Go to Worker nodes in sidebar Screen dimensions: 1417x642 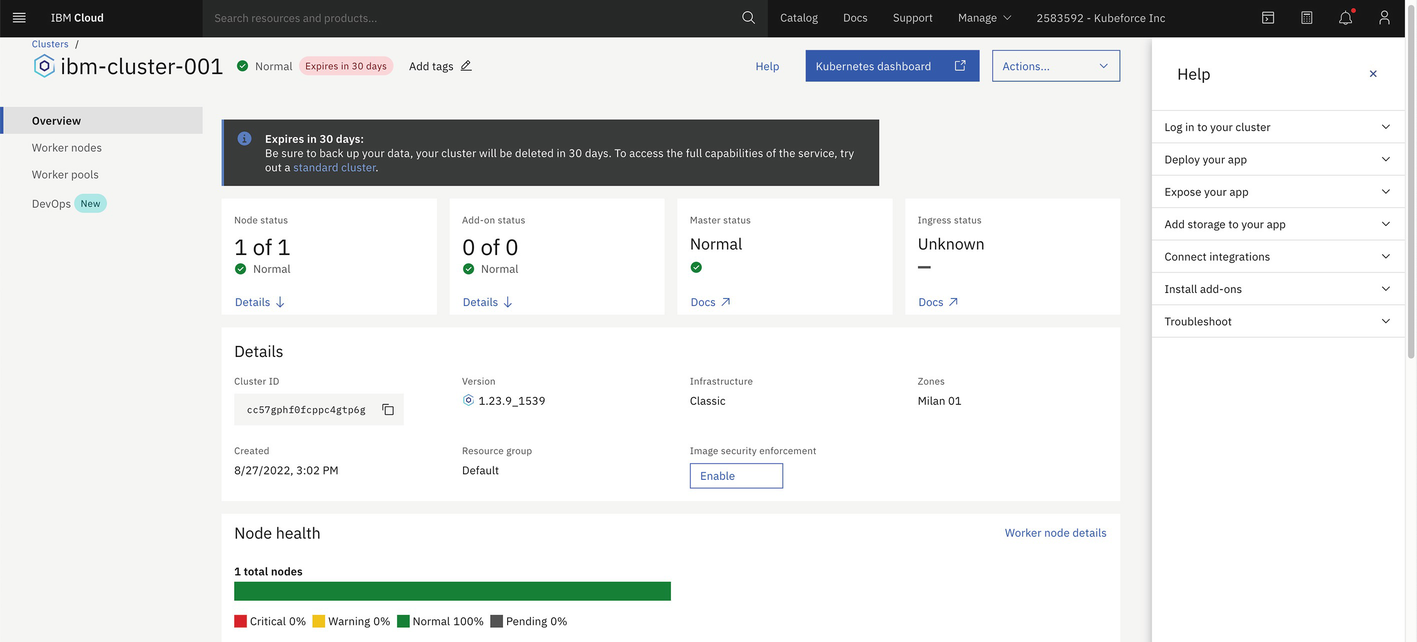coord(67,148)
